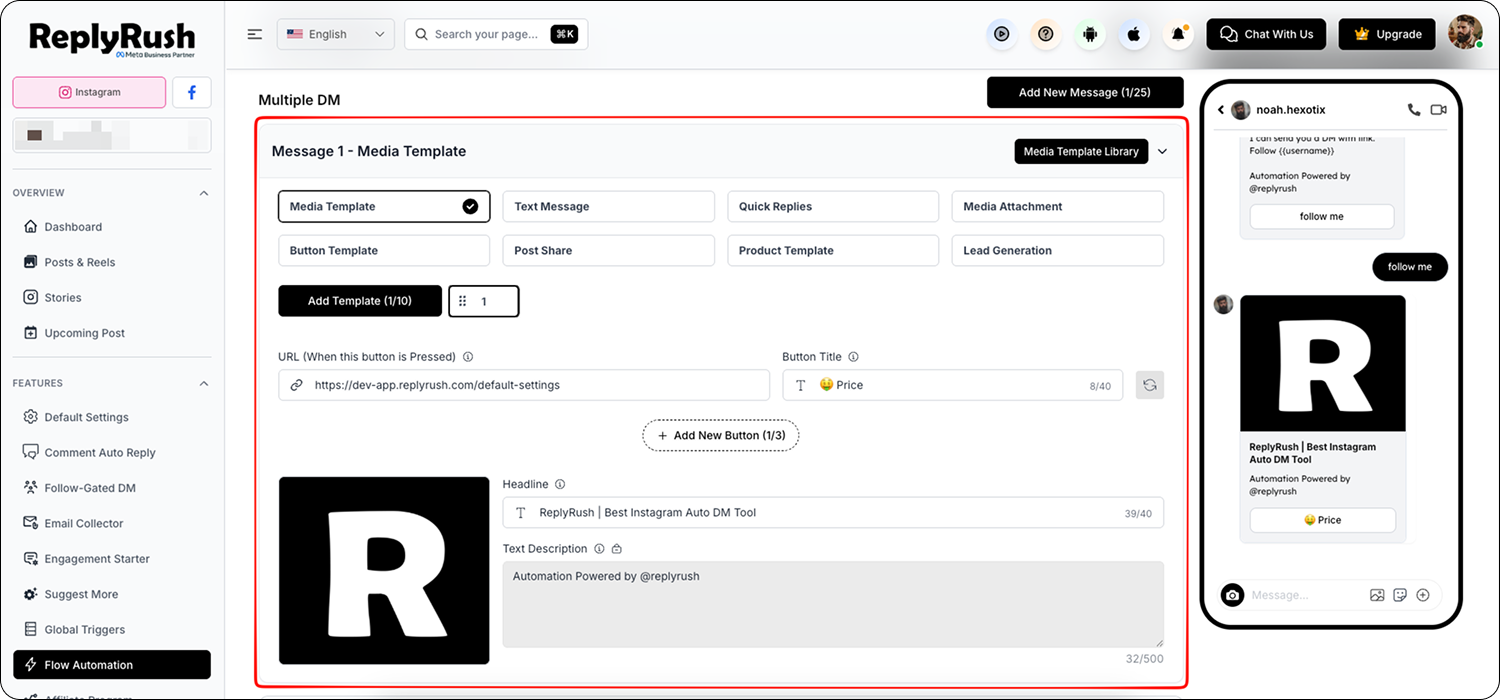1500x700 pixels.
Task: Select the Product Template option
Action: pos(833,251)
